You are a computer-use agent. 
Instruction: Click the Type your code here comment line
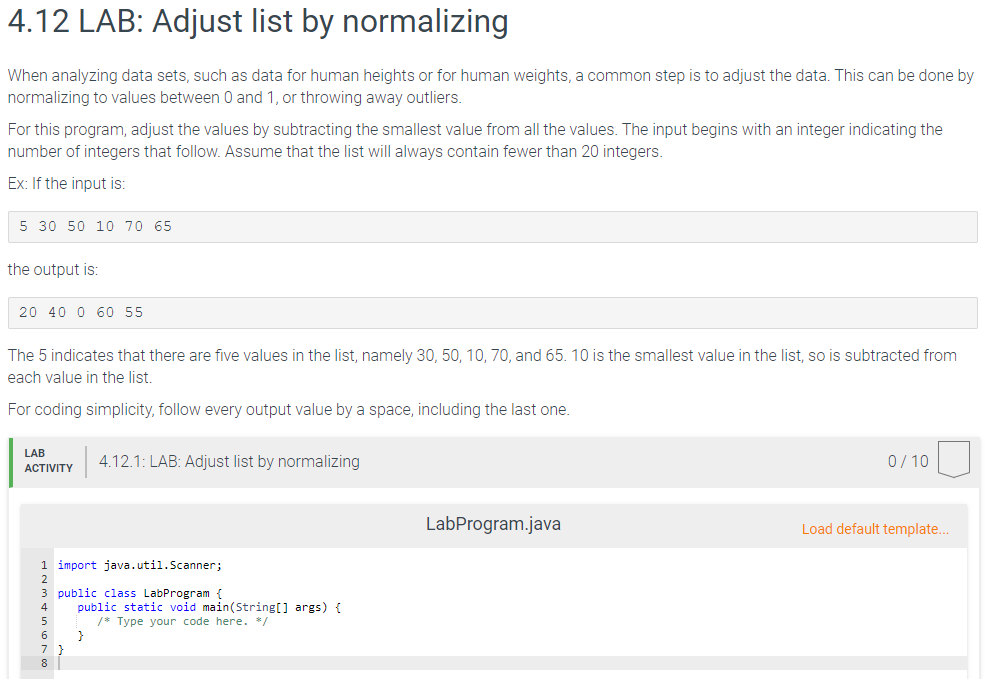(x=182, y=621)
